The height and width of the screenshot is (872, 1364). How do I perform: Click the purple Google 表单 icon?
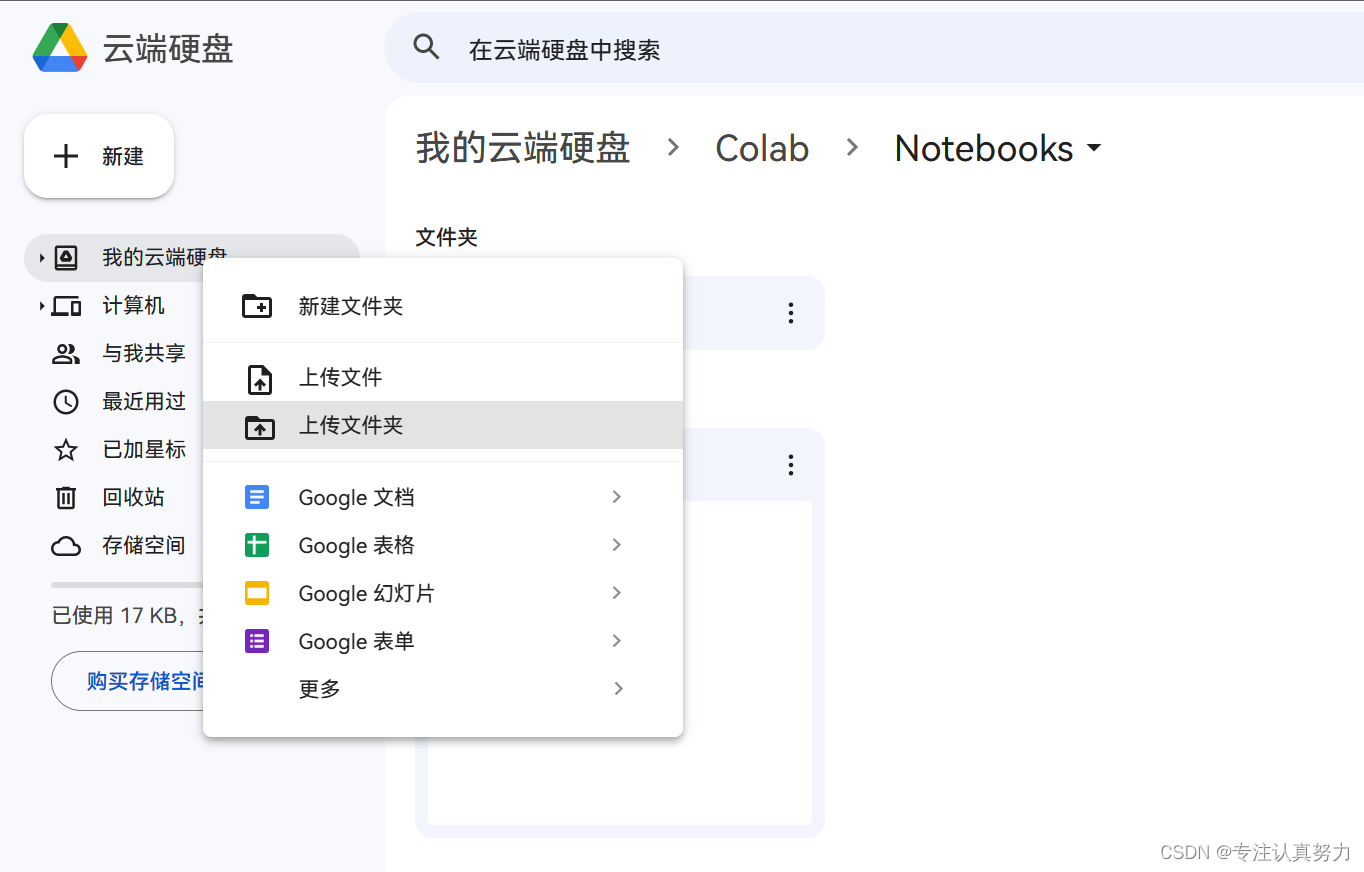click(x=257, y=641)
